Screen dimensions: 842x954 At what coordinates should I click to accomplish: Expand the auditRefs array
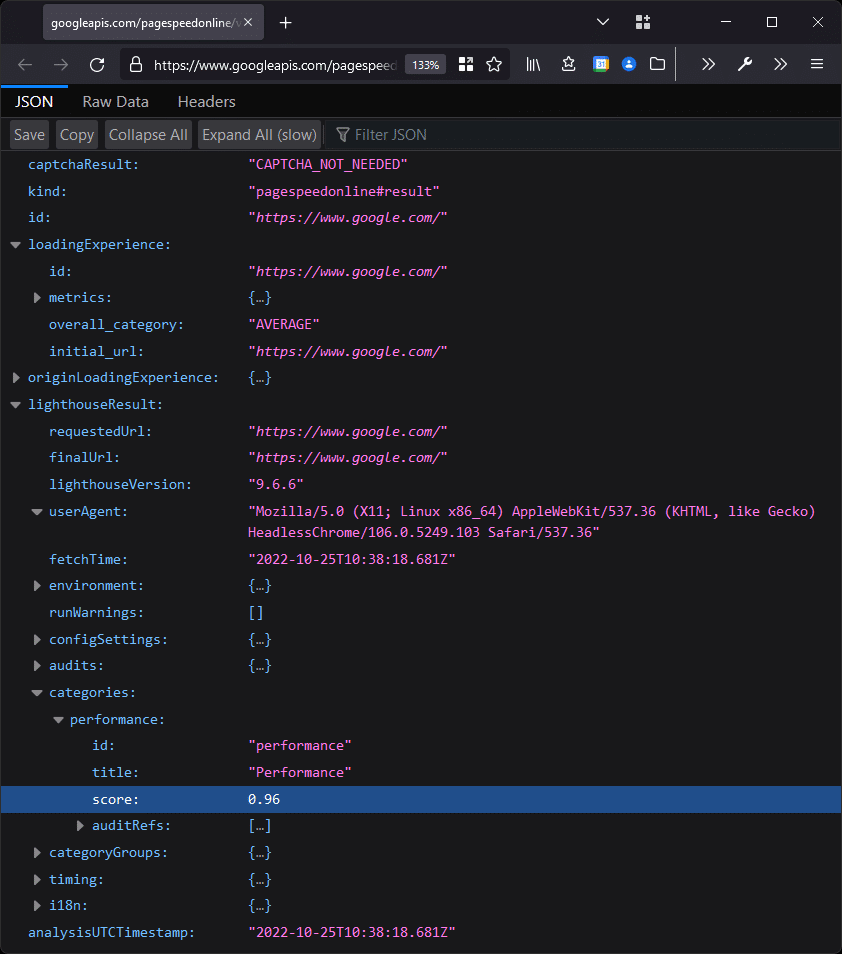point(80,825)
